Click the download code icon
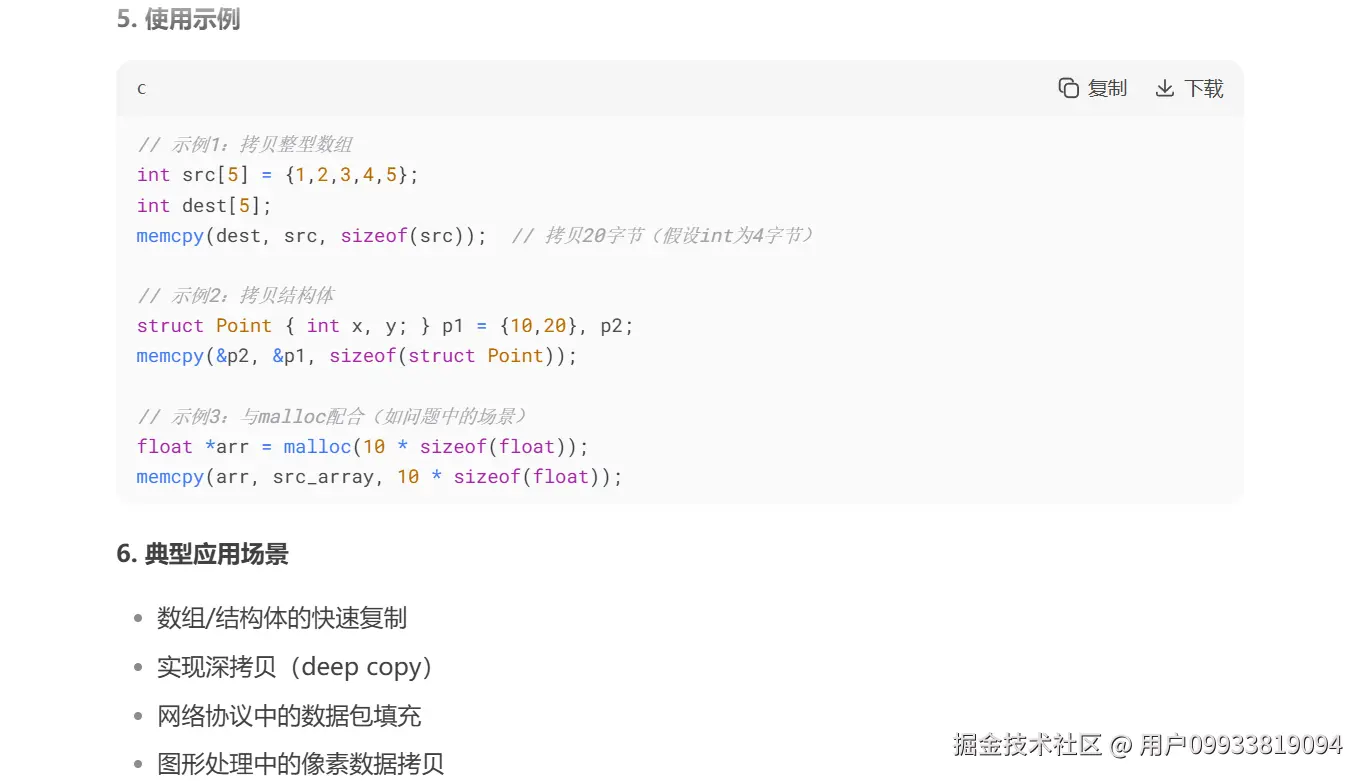The width and height of the screenshot is (1365, 781). coord(1164,88)
